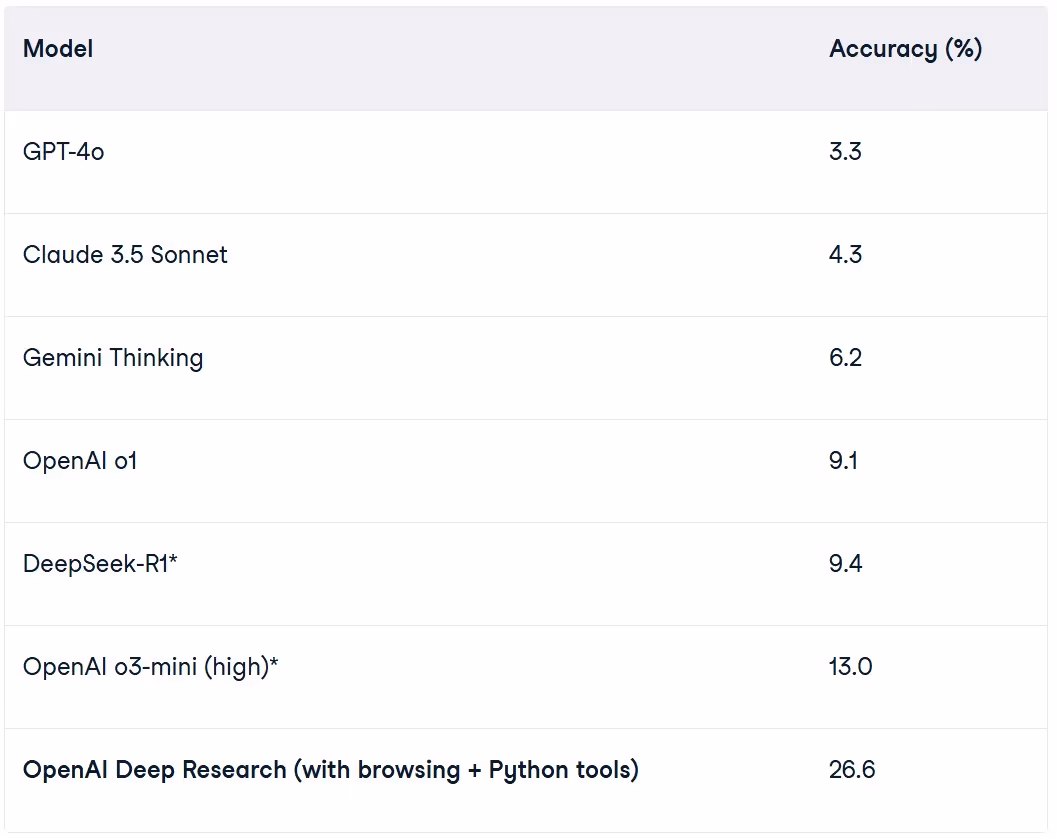Image resolution: width=1057 pixels, height=838 pixels.
Task: Click the OpenAI o3-mini (high)* row label
Action: 150,667
